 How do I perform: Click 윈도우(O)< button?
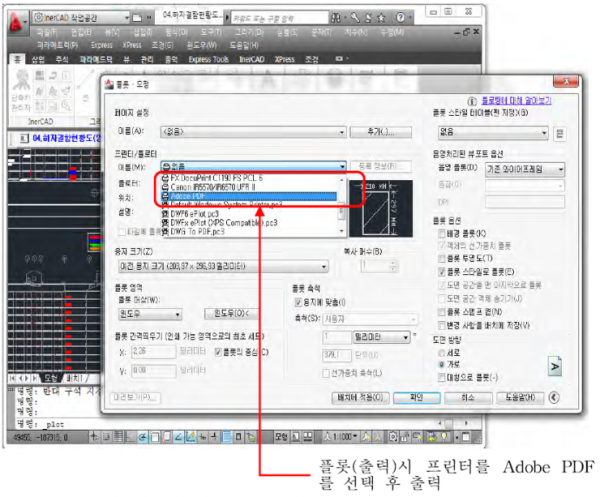(x=232, y=314)
